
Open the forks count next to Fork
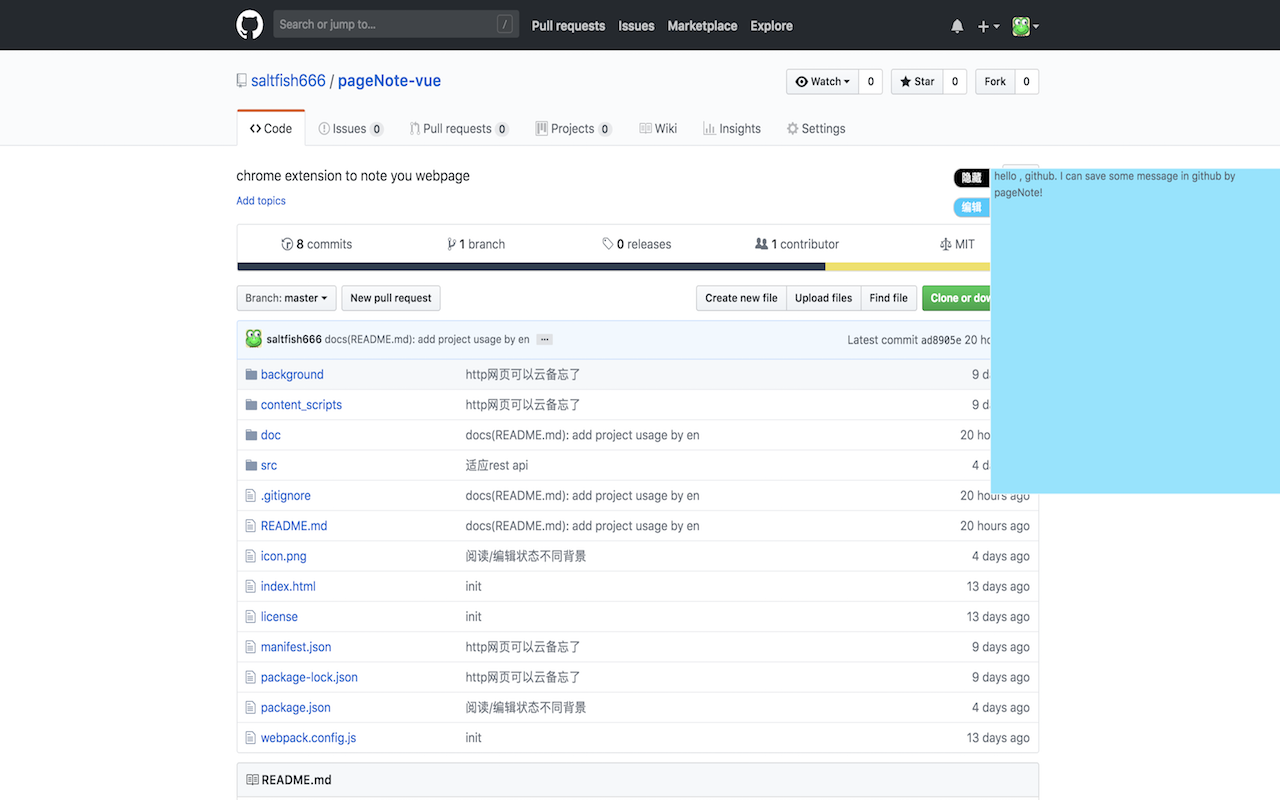click(x=1027, y=82)
